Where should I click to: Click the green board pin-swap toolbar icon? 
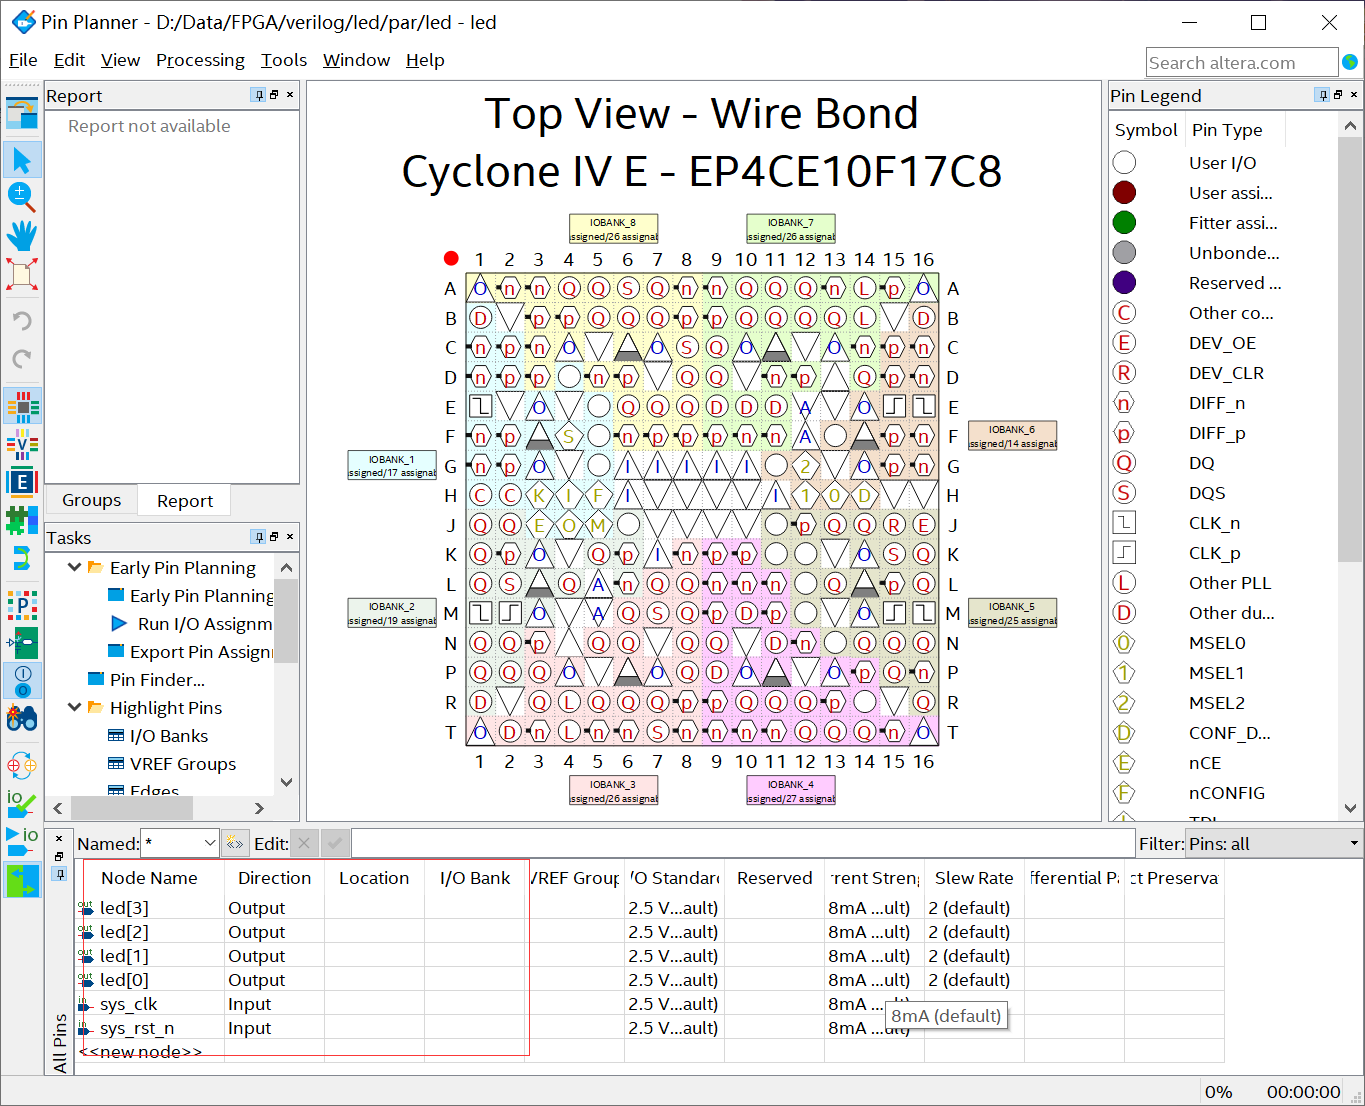tap(22, 642)
